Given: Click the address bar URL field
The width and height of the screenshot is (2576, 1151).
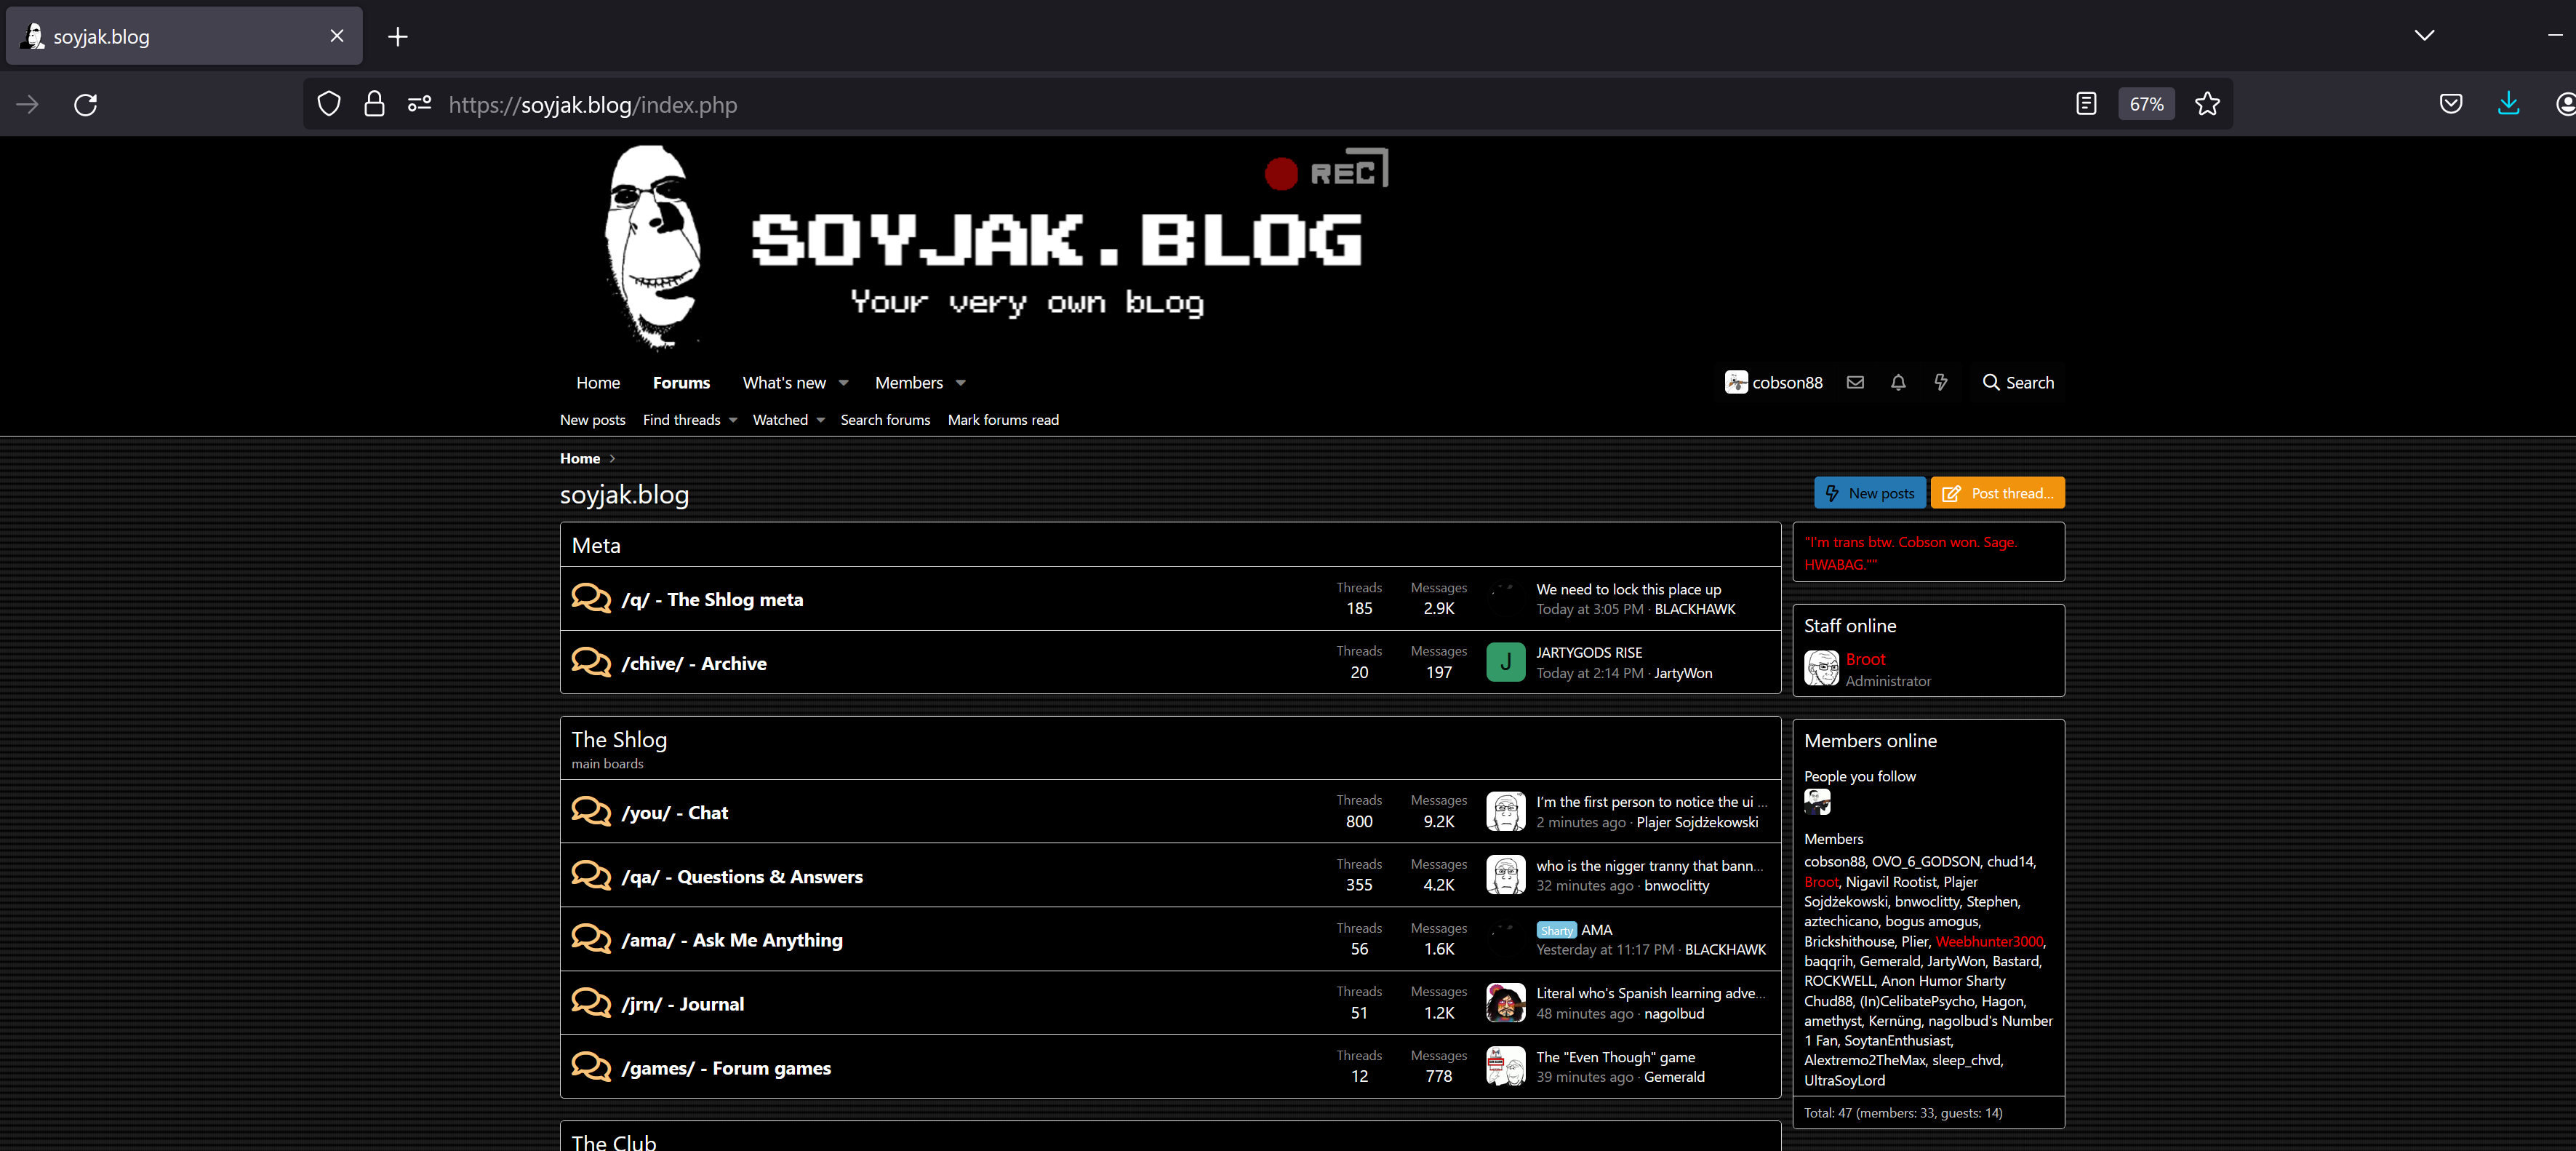Looking at the screenshot, I should [900, 104].
